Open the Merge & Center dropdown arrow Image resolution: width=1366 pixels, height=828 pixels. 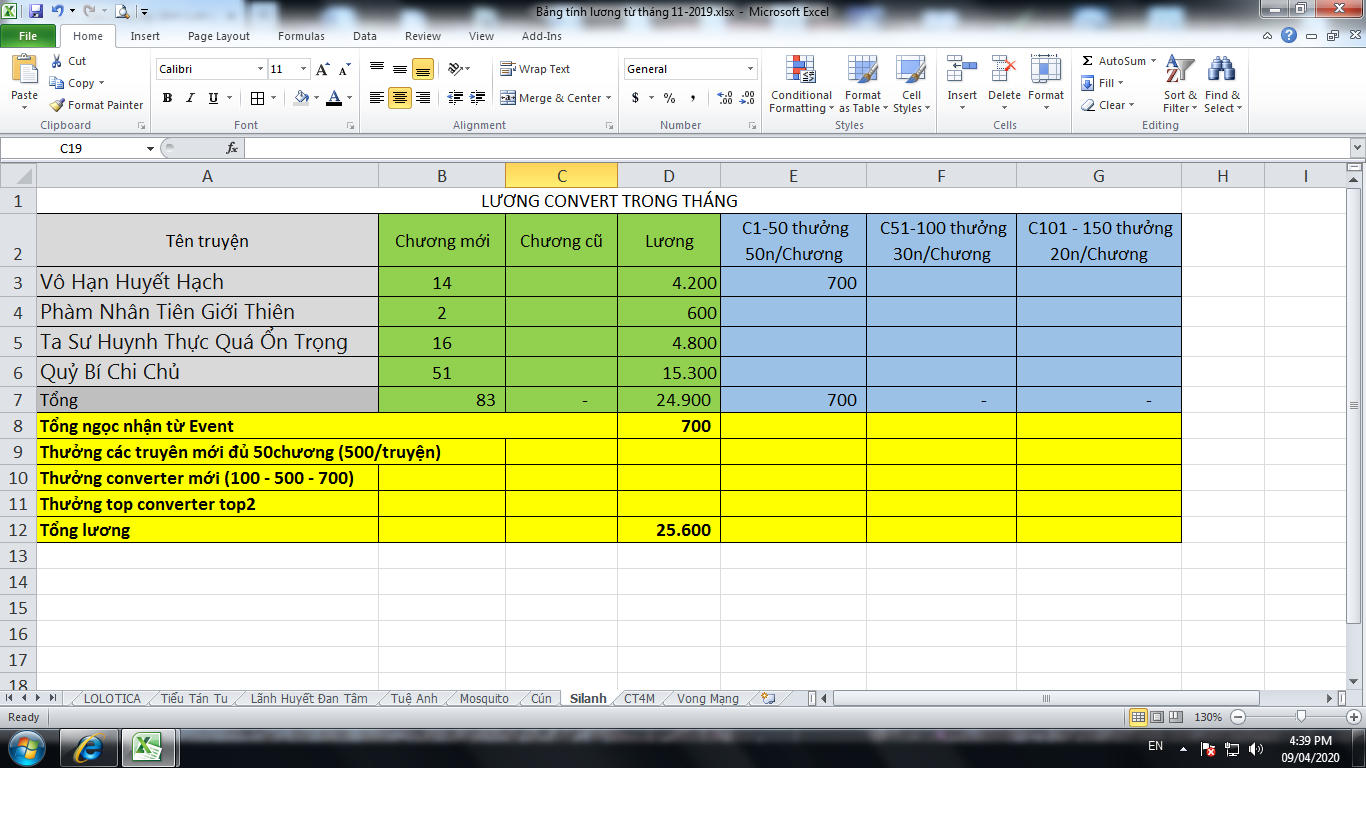click(609, 98)
